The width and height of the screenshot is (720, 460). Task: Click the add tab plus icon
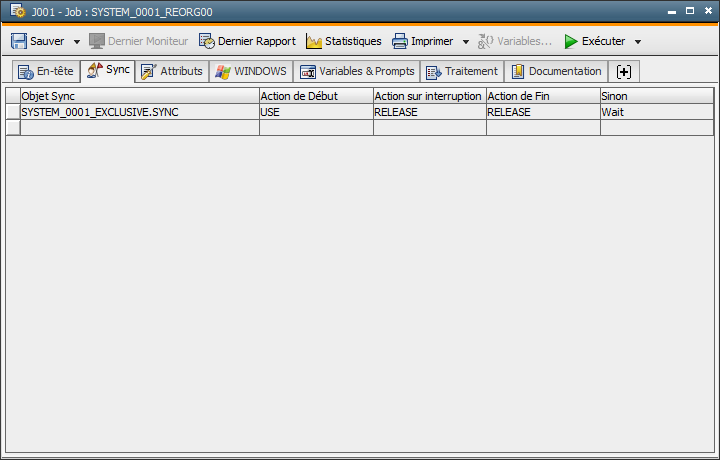(624, 72)
